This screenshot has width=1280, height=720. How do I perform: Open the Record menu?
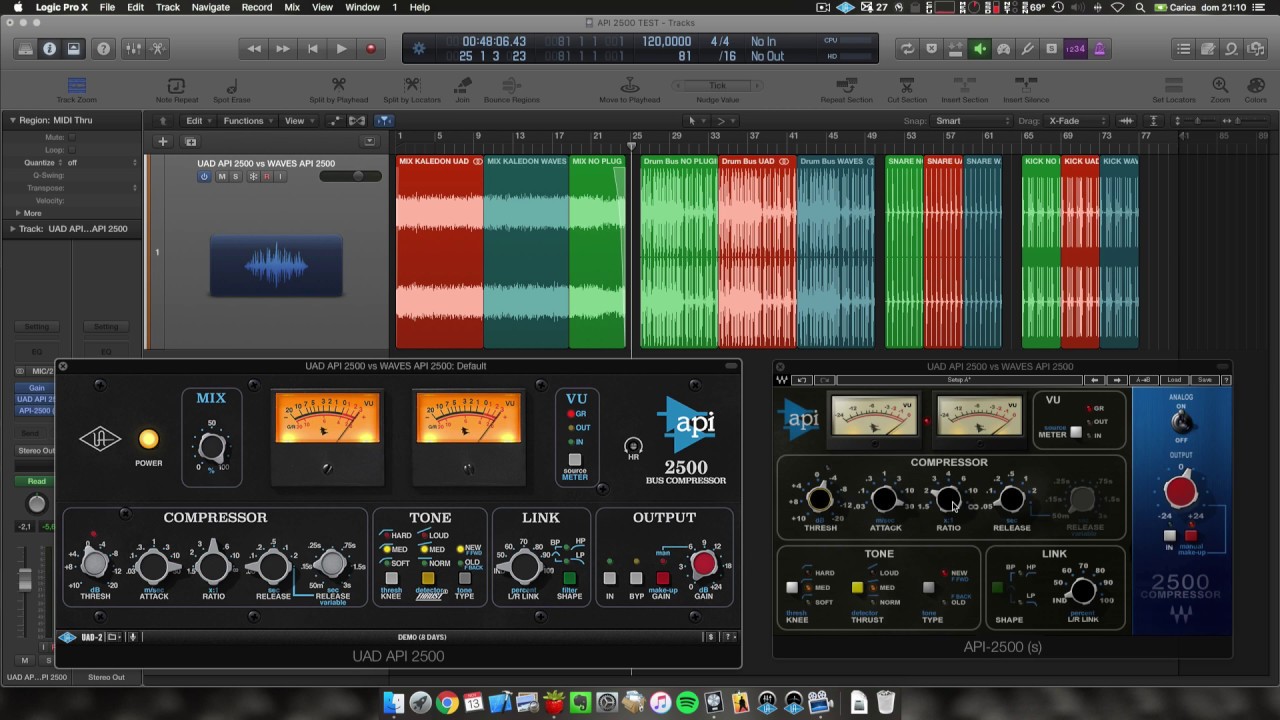[256, 7]
